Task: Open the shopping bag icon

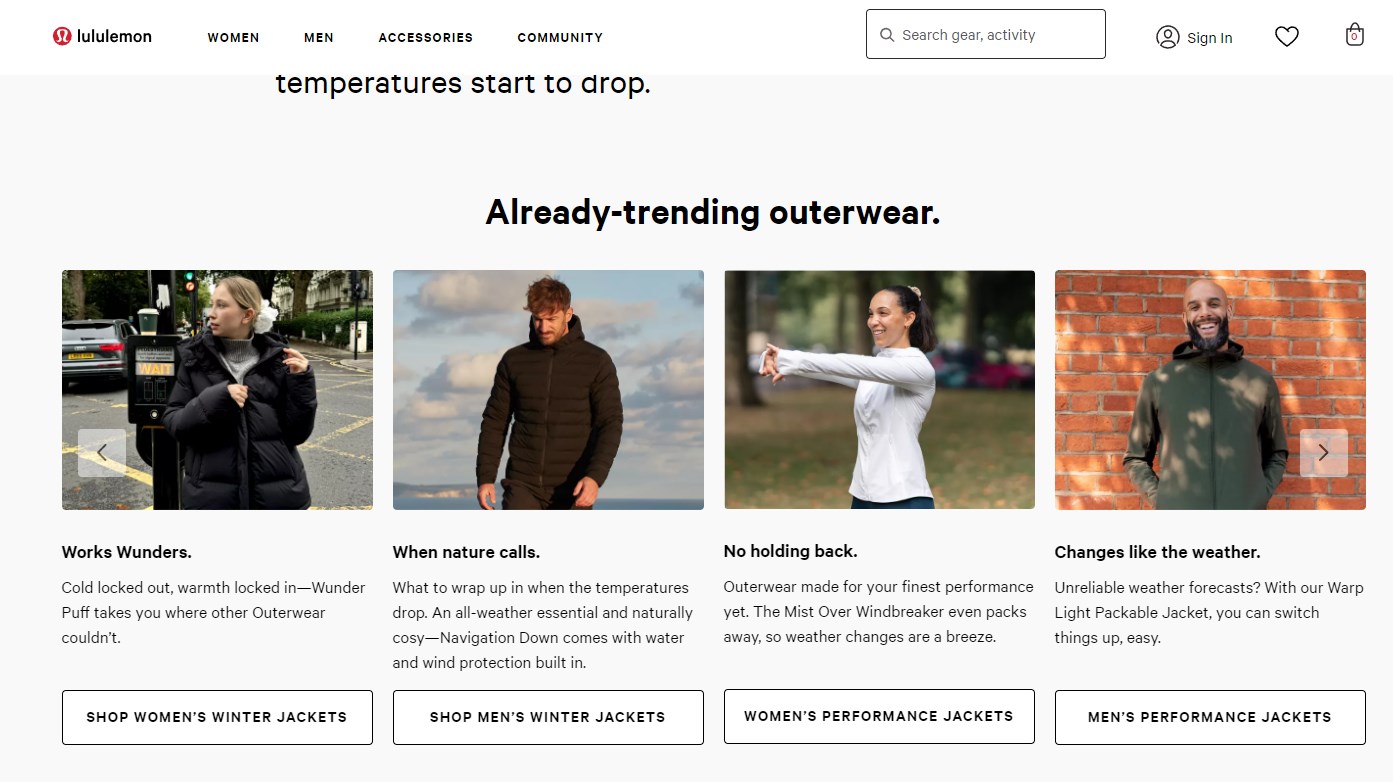Action: click(1354, 35)
